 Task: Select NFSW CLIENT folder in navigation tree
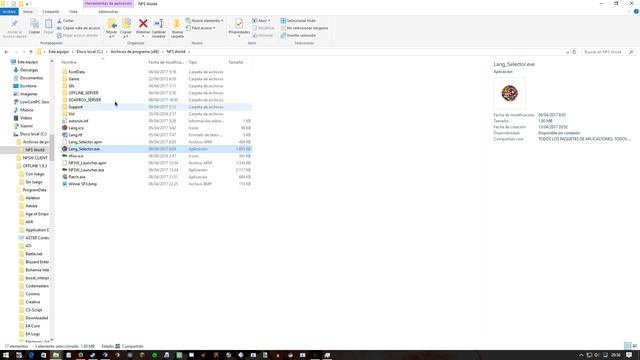(35, 158)
